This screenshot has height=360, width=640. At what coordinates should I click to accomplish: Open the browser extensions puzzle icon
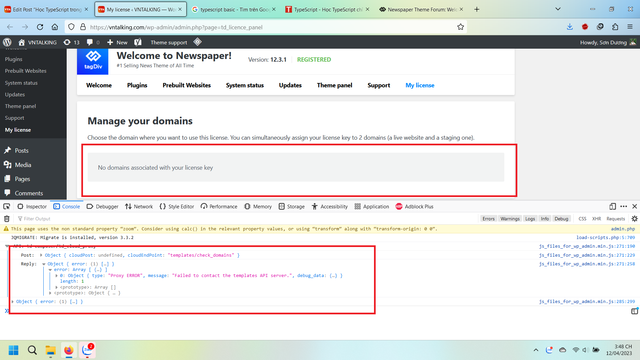click(x=615, y=27)
